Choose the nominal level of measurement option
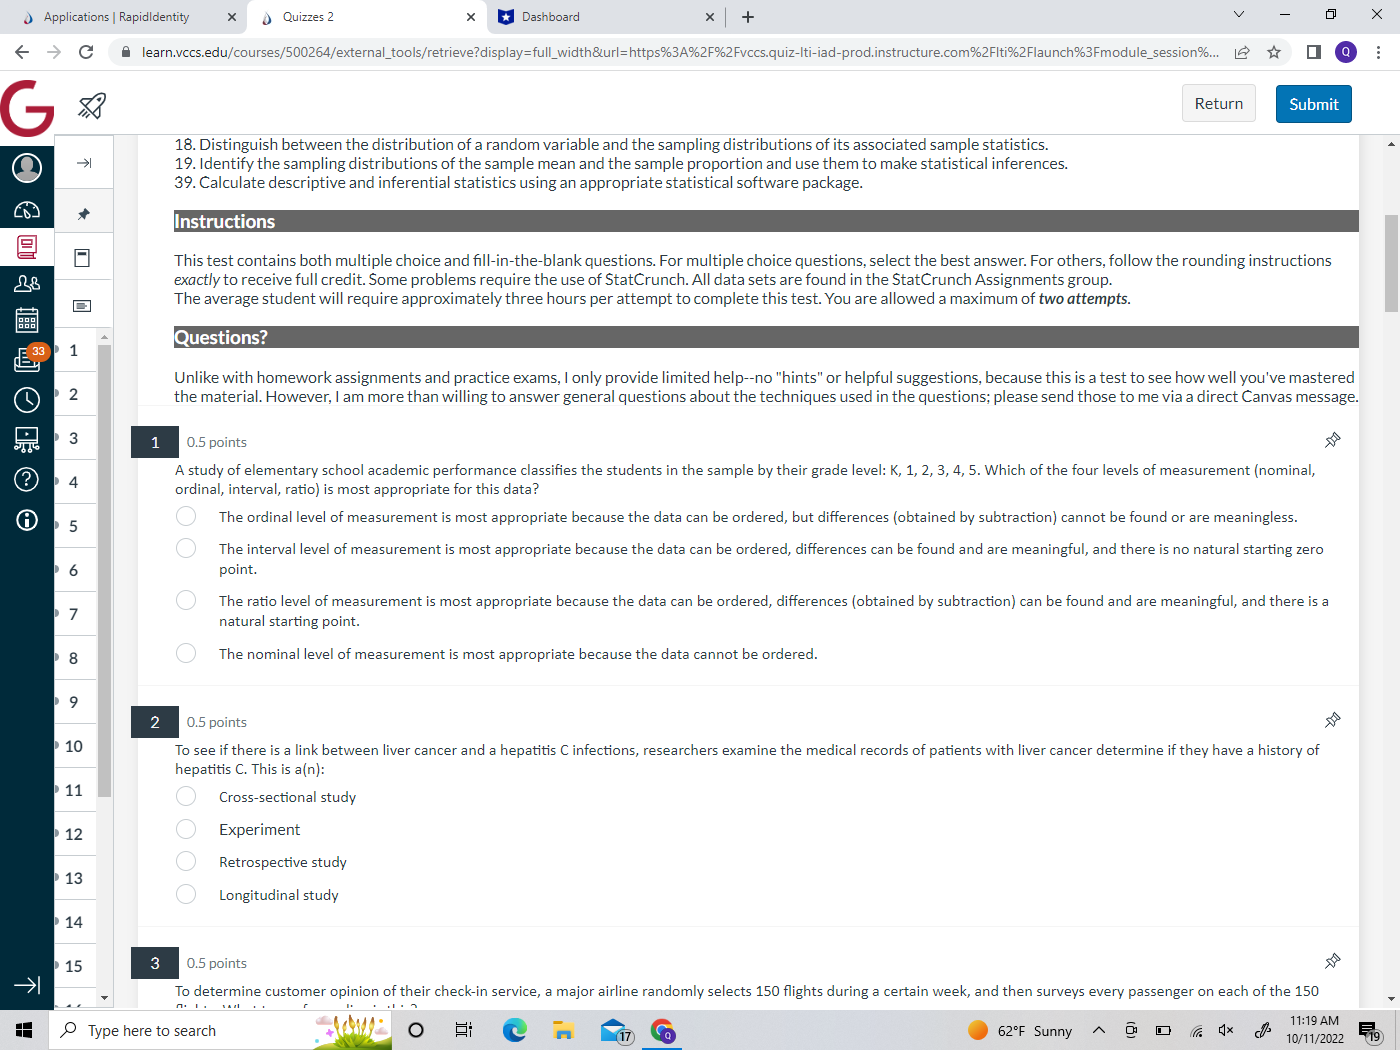1400x1050 pixels. (186, 653)
